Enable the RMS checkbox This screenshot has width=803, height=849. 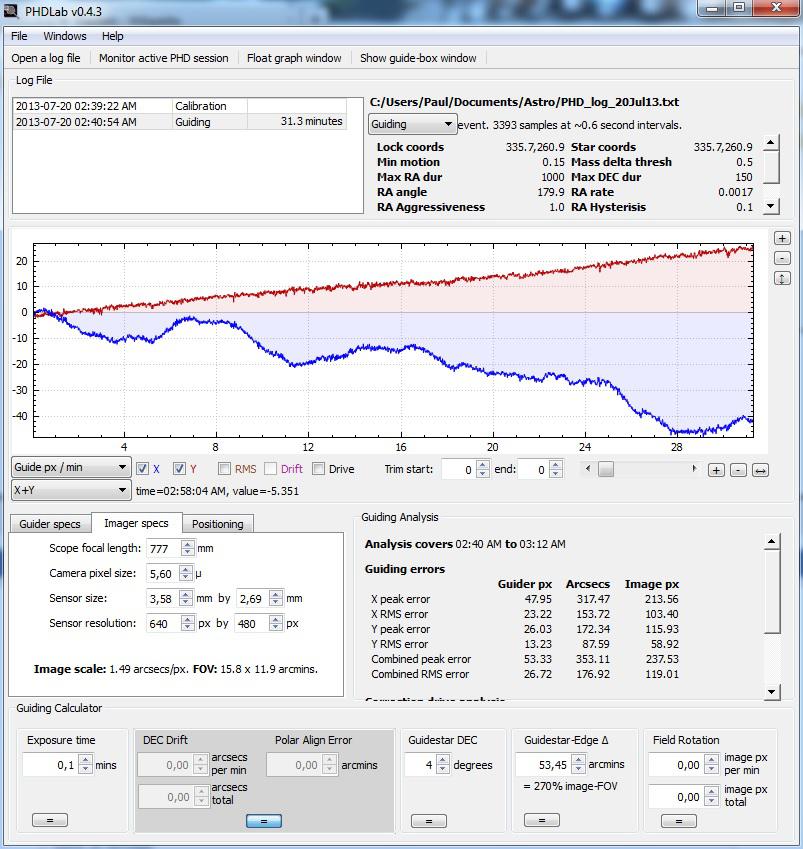tap(224, 469)
